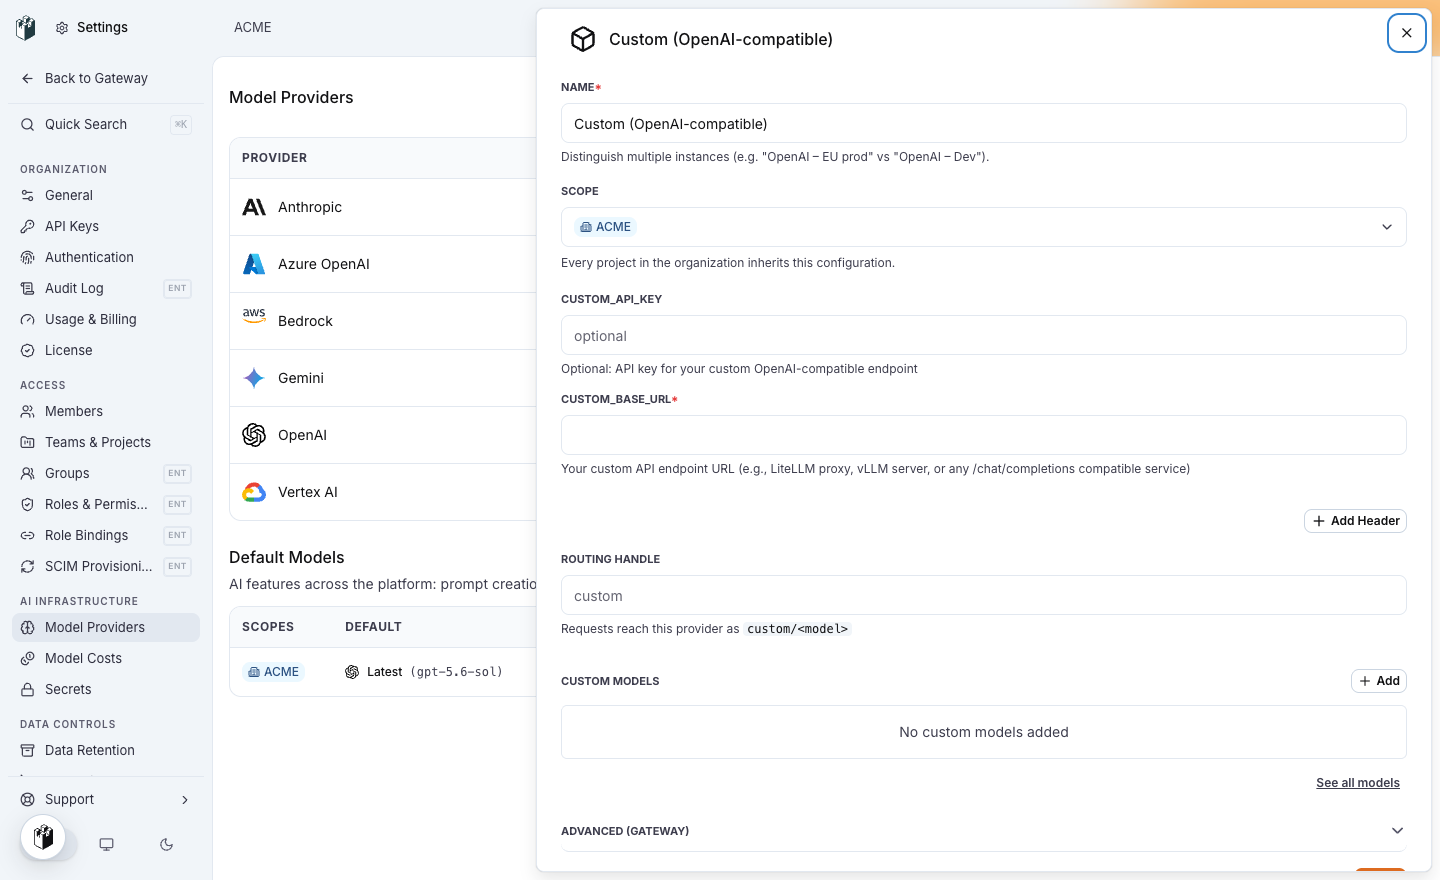Select the Azure OpenAI provider logo

(x=254, y=264)
